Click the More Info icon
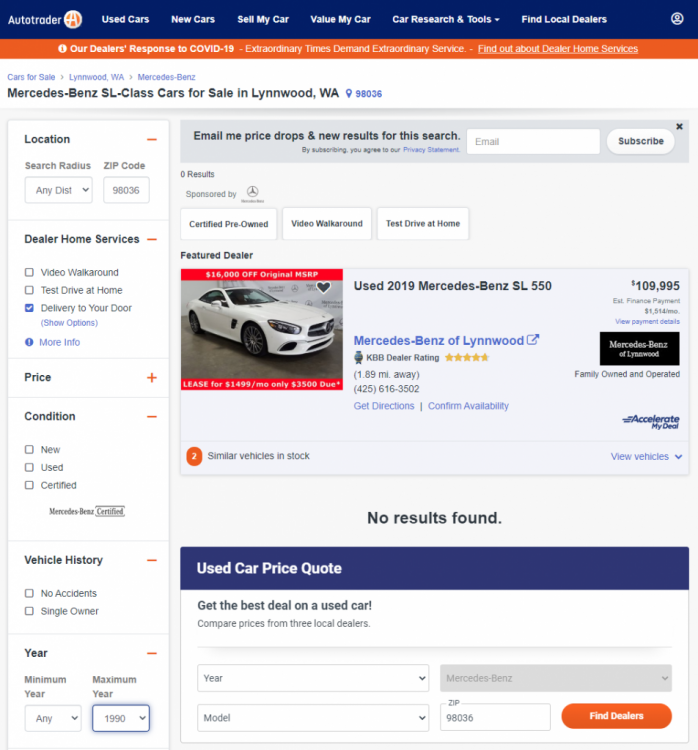Image resolution: width=698 pixels, height=750 pixels. [29, 342]
